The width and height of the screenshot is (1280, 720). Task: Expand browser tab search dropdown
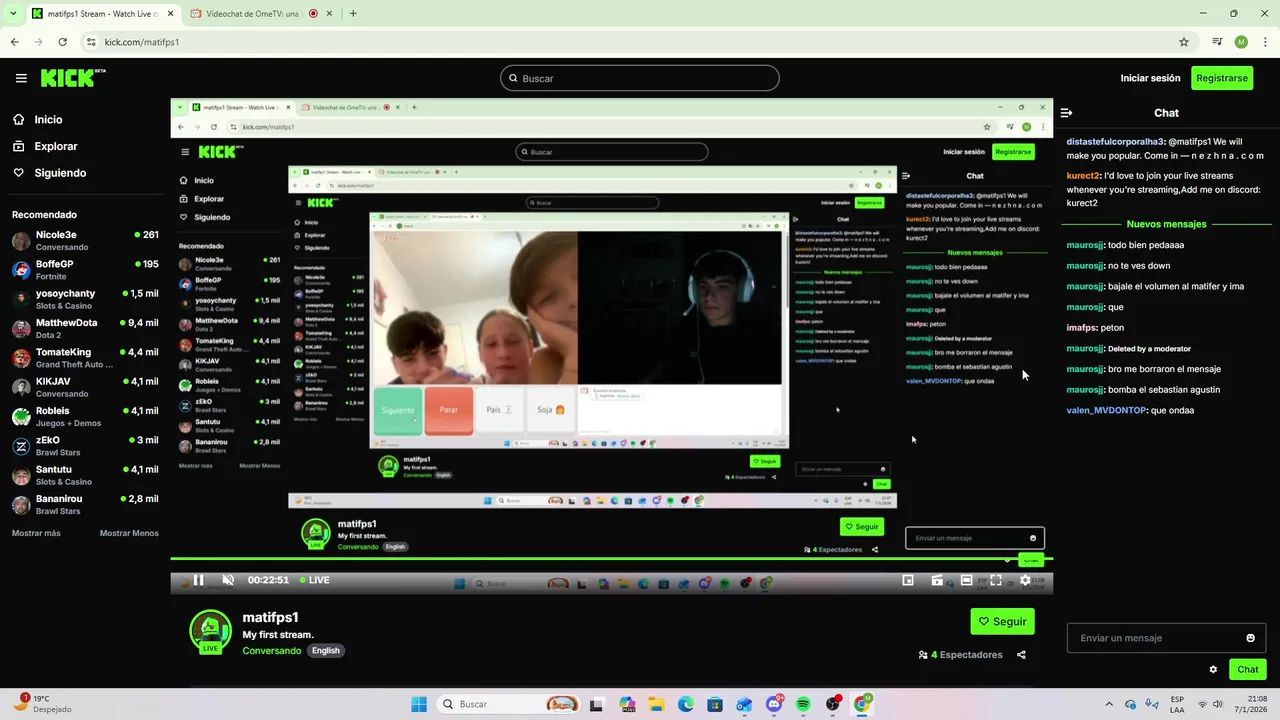coord(13,14)
